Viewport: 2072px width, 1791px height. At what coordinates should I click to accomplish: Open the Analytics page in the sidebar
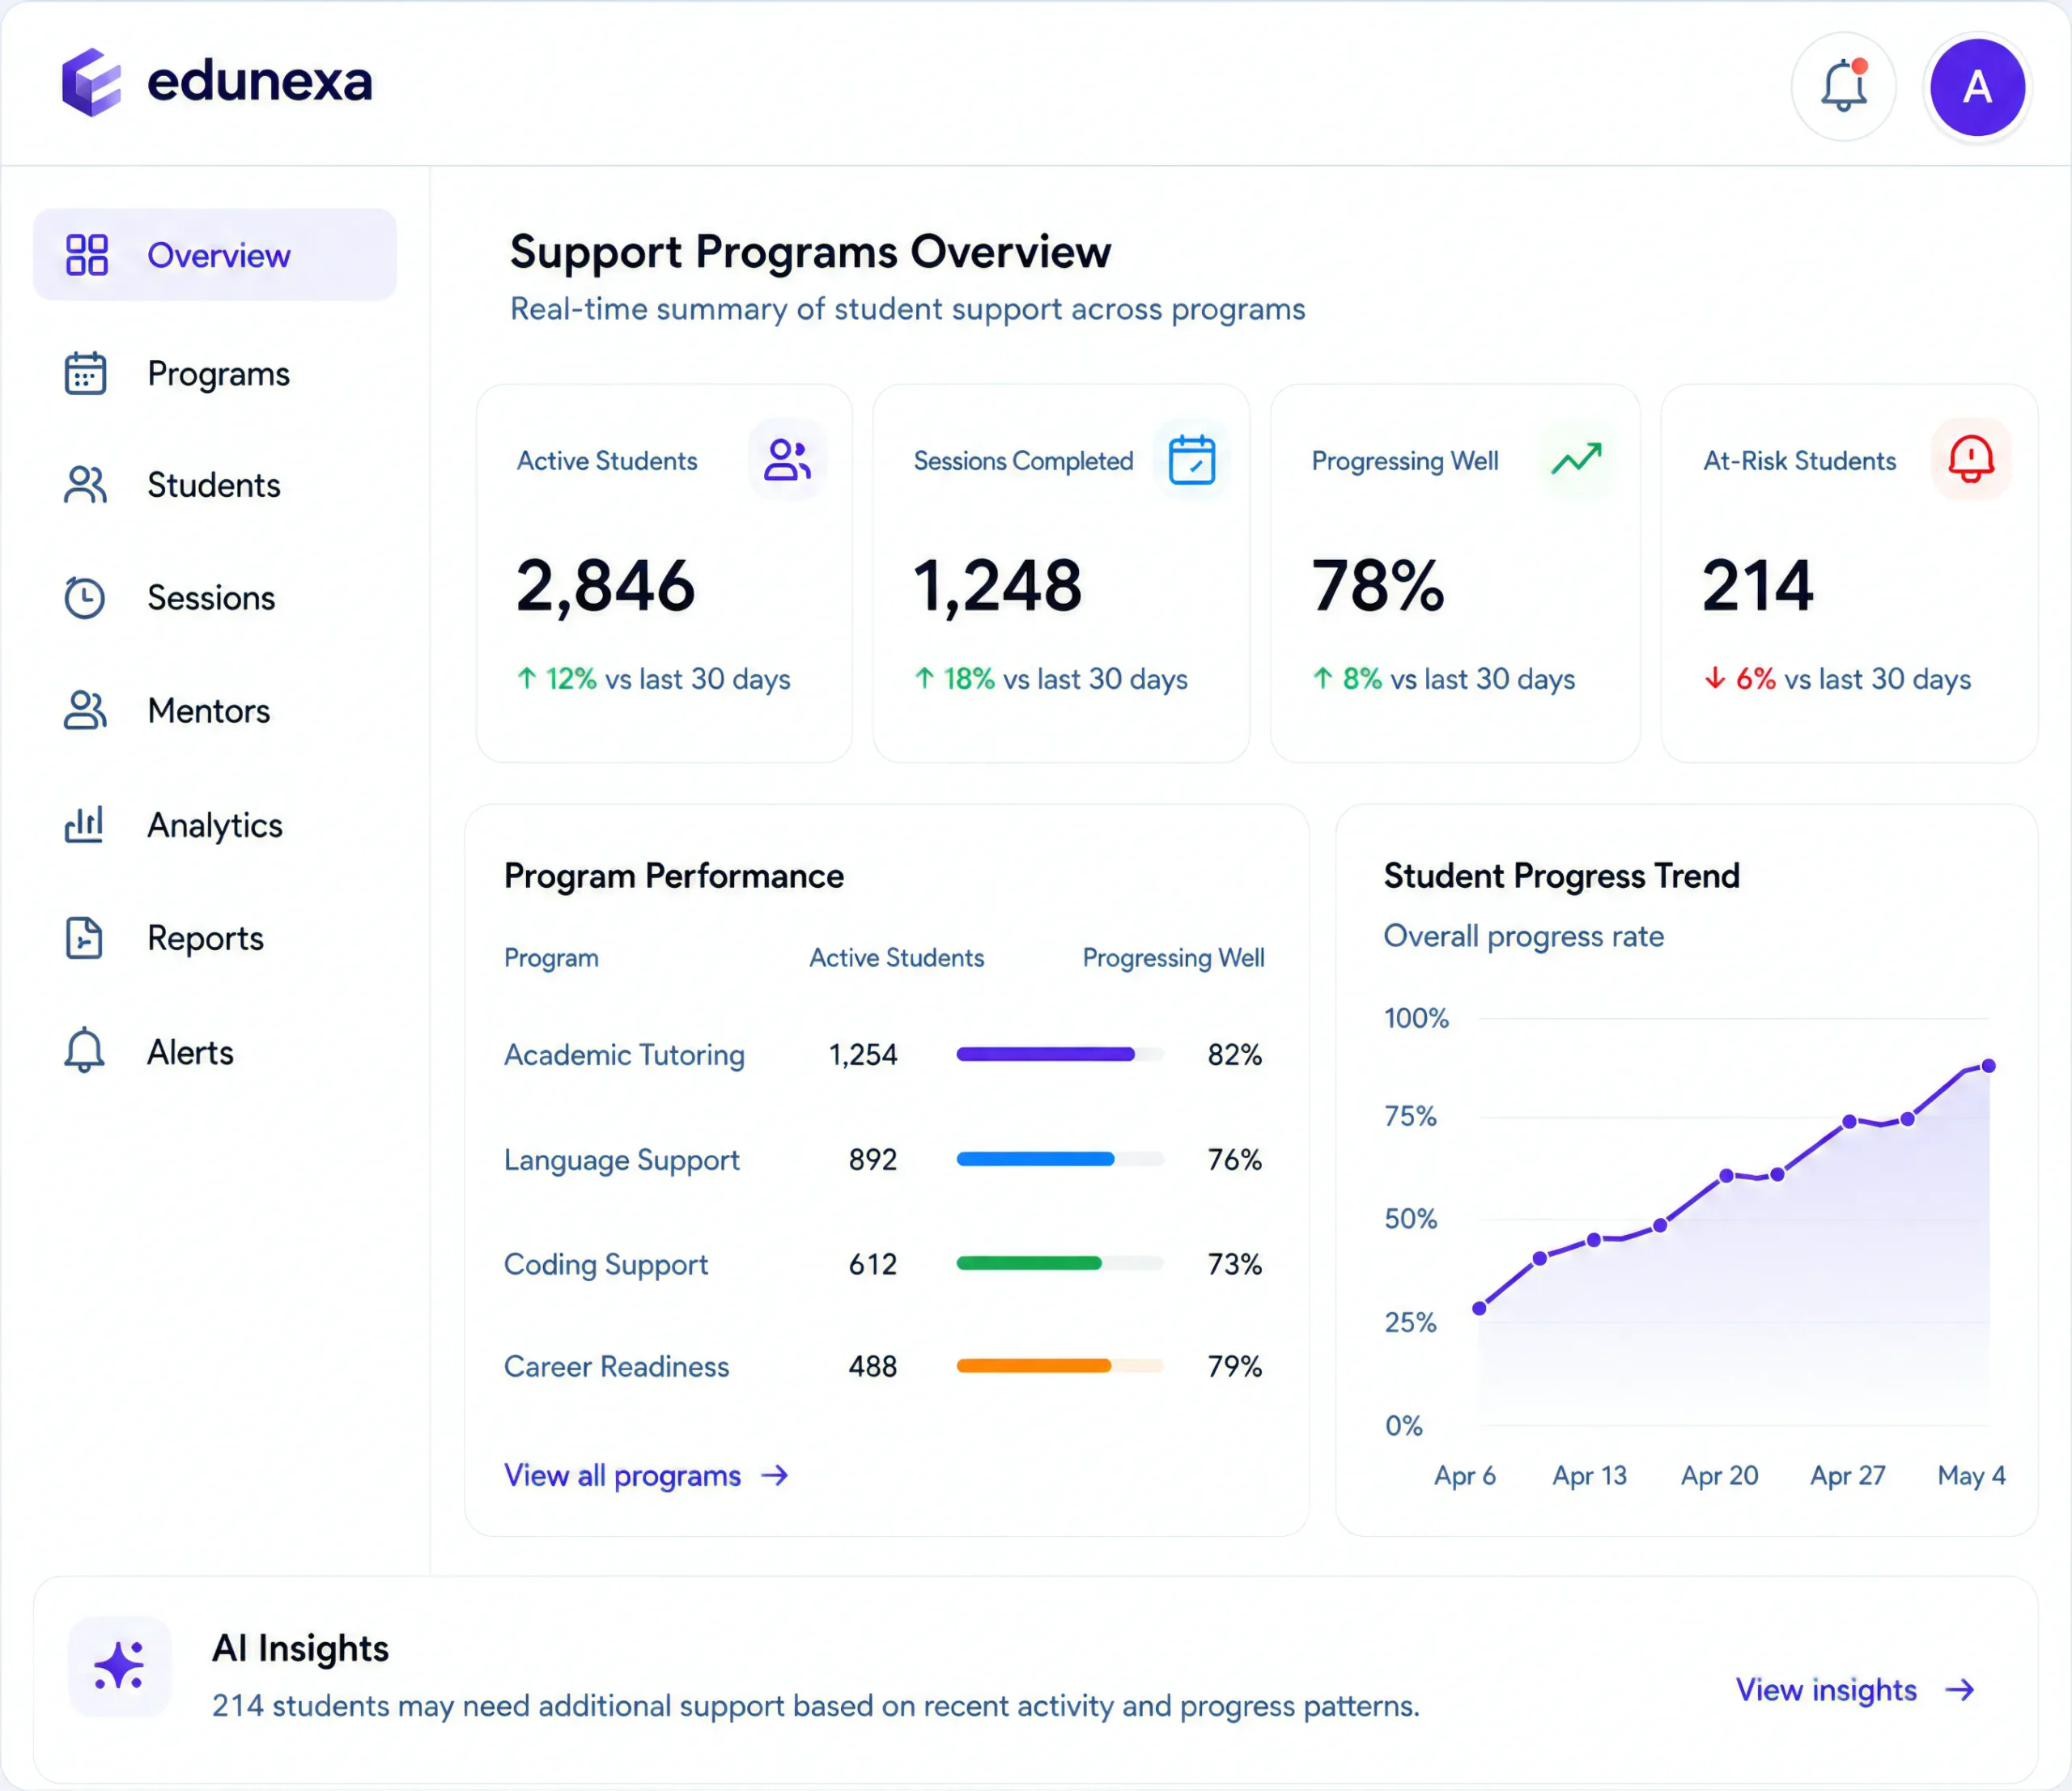pos(215,825)
